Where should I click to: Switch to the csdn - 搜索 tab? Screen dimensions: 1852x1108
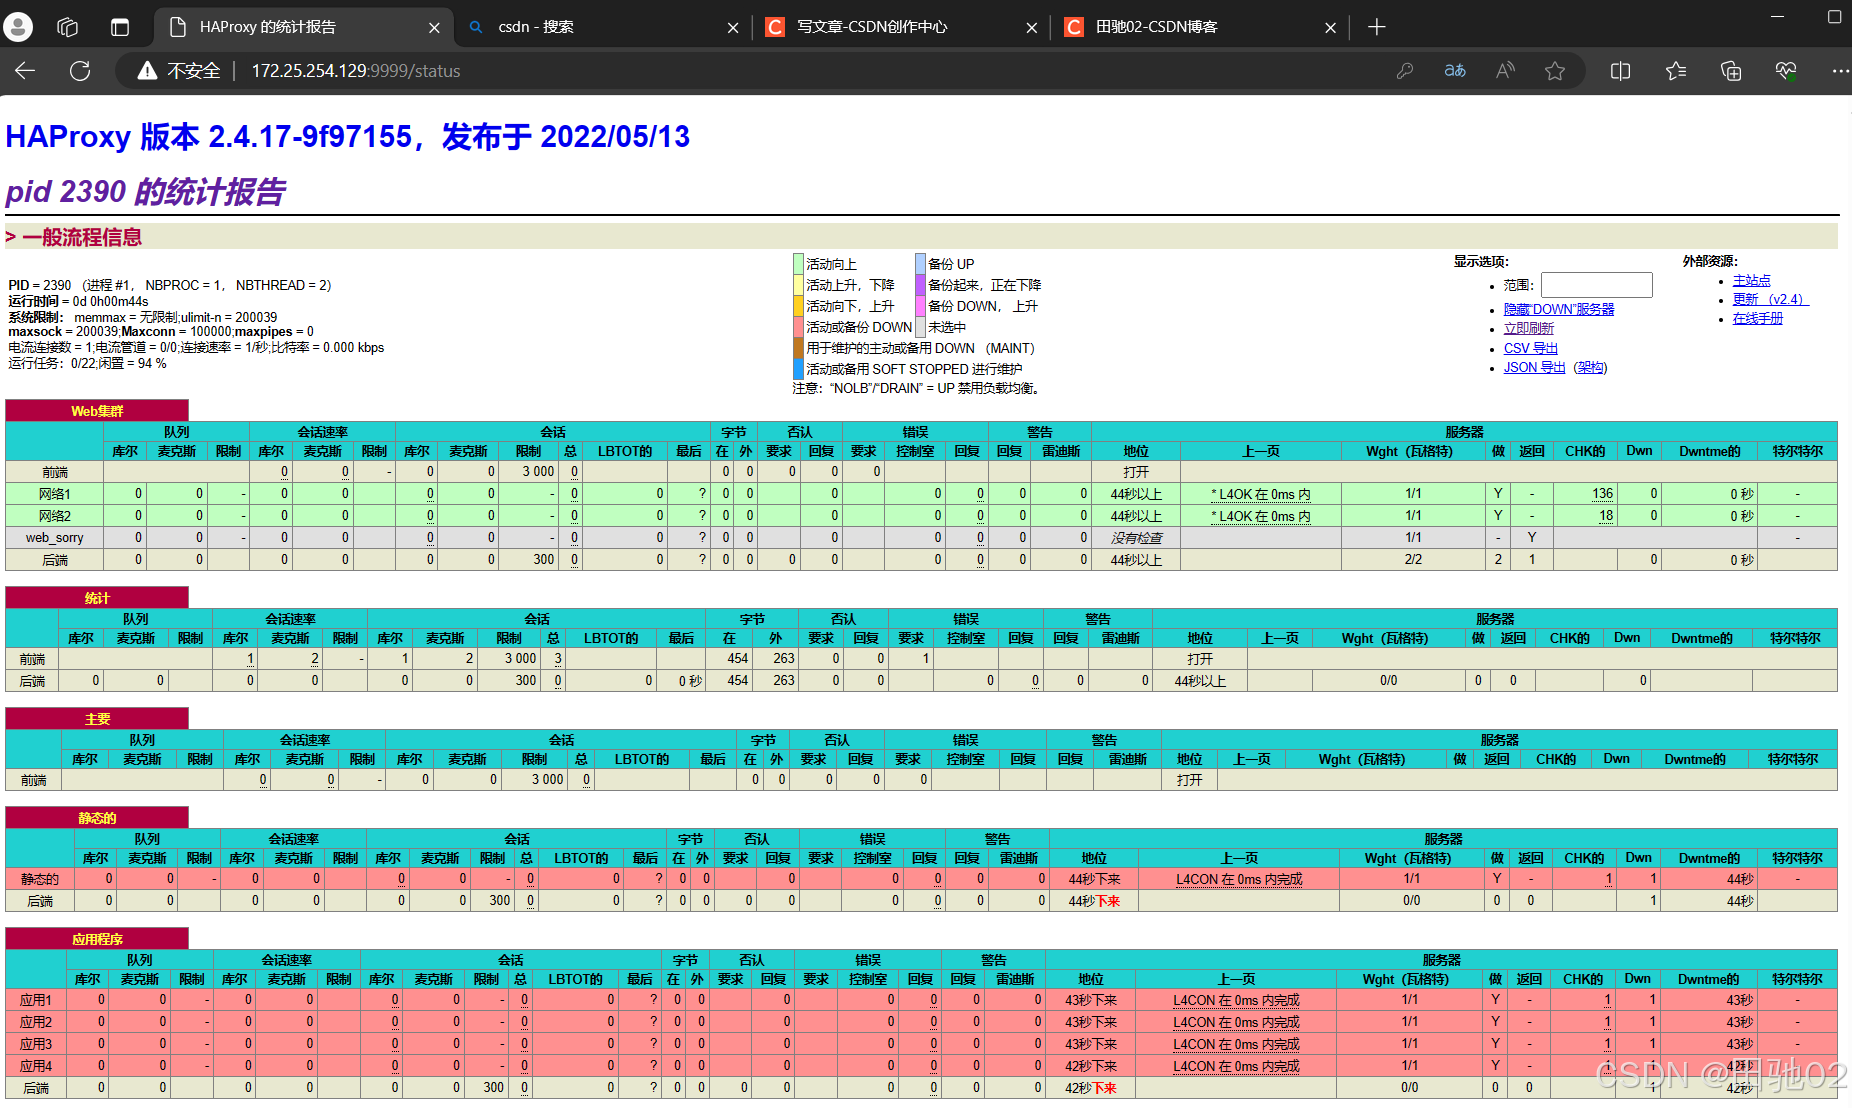603,27
